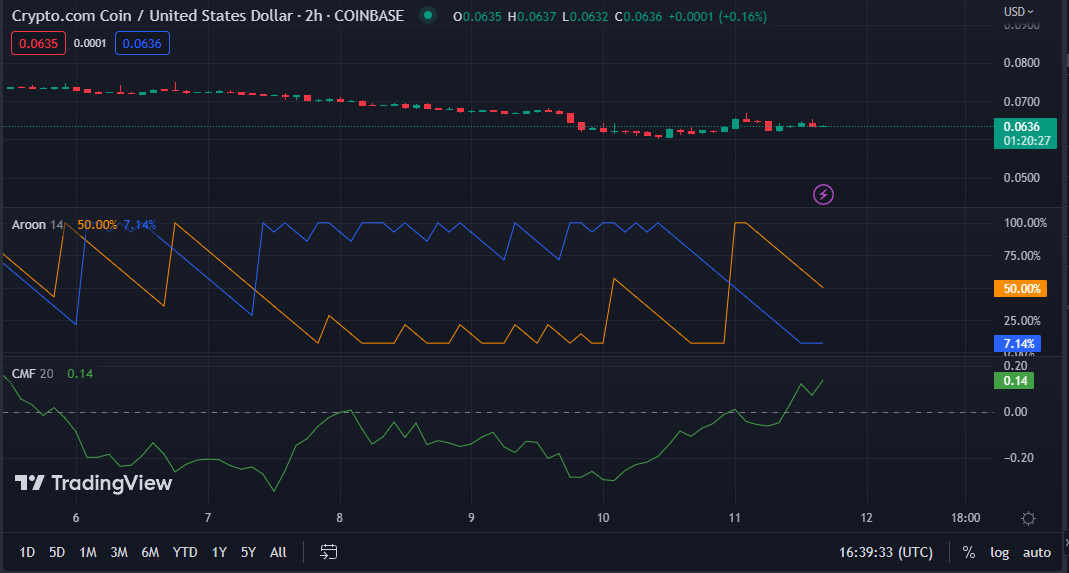This screenshot has width=1069, height=573.
Task: Click the purple lightning bolt event icon
Action: (x=824, y=194)
